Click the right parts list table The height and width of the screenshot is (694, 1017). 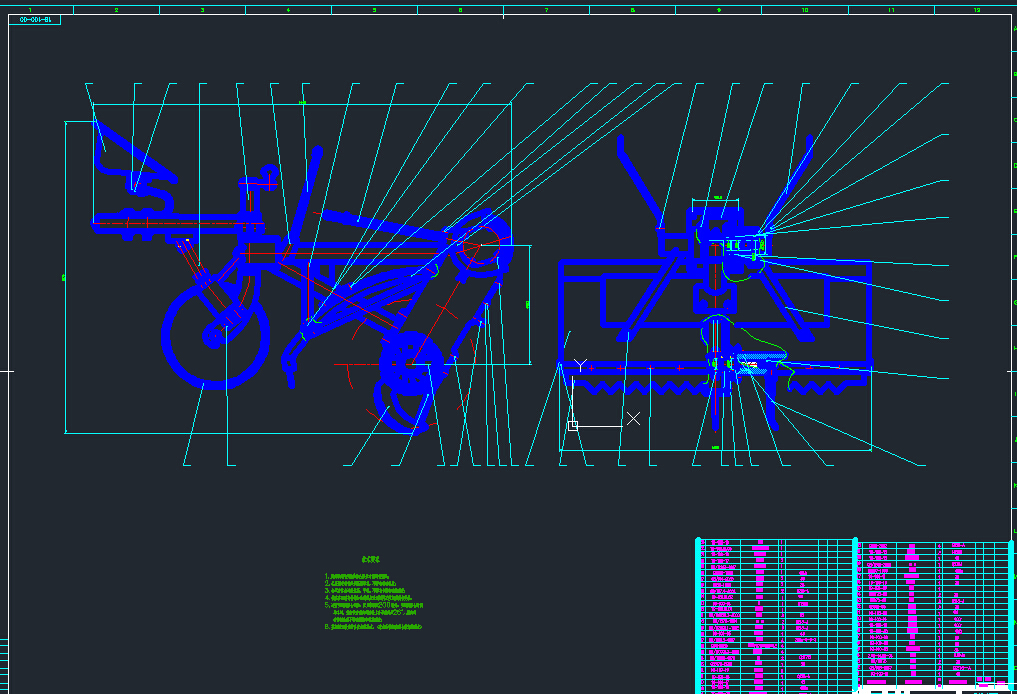pos(934,616)
